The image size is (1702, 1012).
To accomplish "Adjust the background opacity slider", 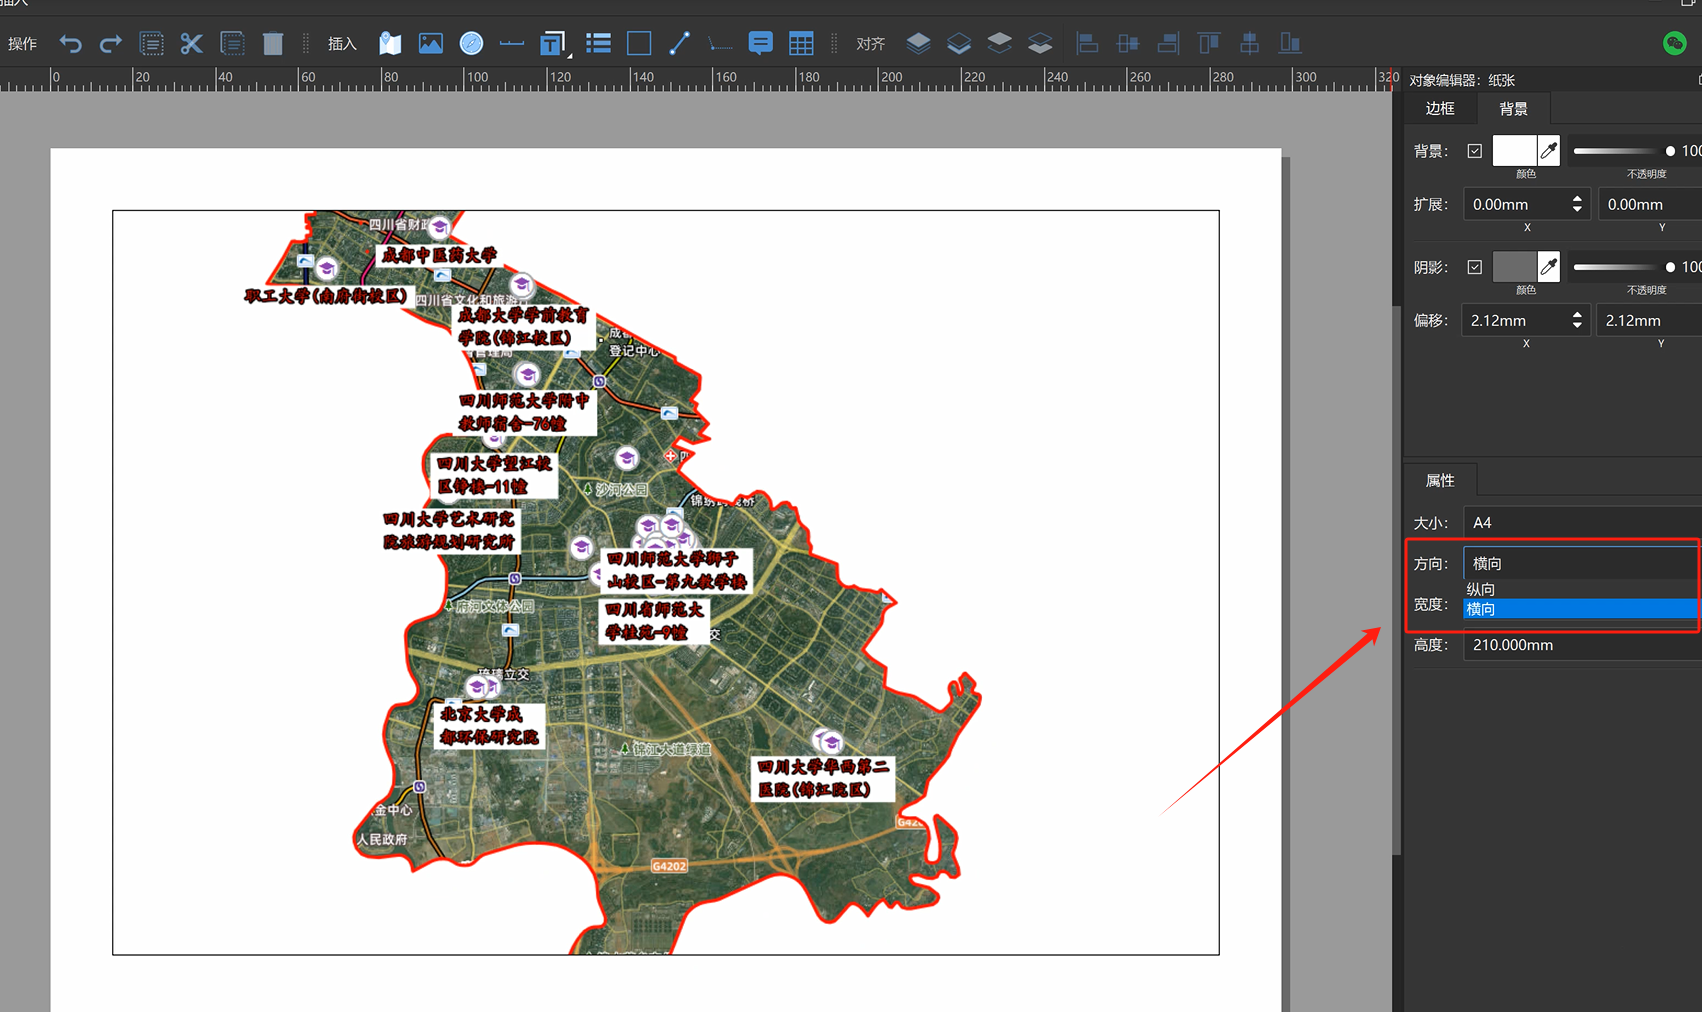I will pyautogui.click(x=1624, y=151).
